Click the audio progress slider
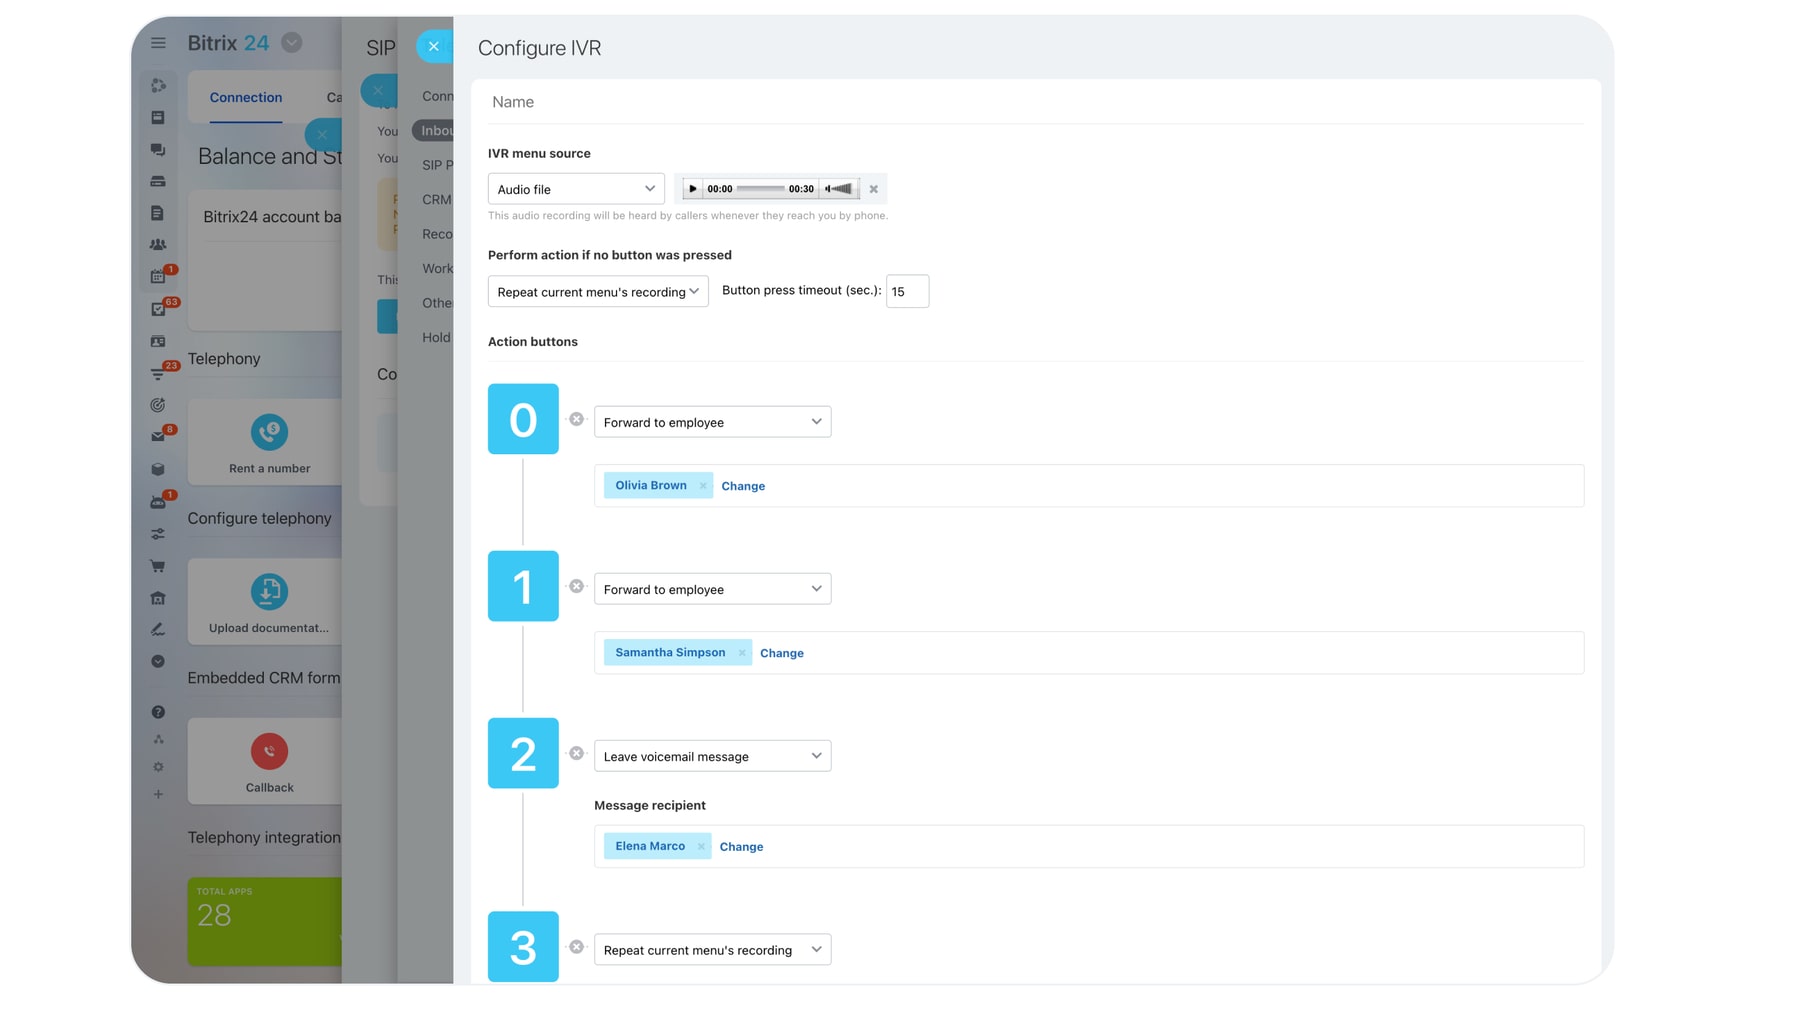 click(x=760, y=189)
